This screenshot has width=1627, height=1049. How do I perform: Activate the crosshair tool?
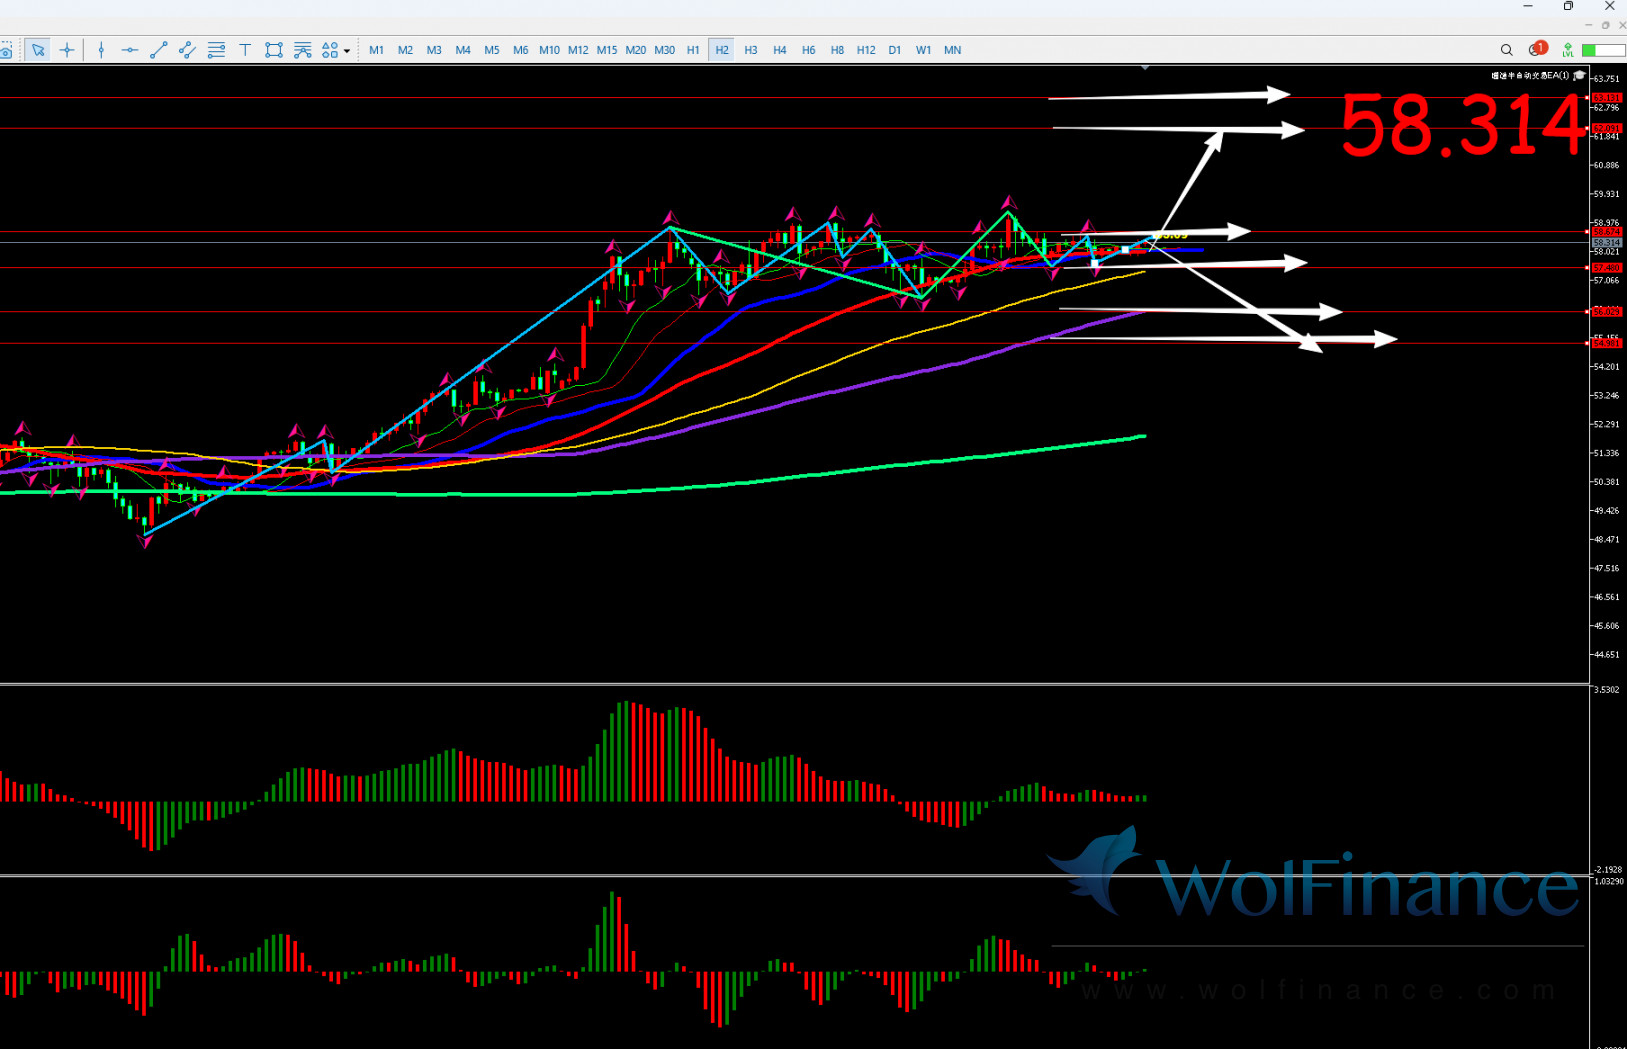click(67, 50)
